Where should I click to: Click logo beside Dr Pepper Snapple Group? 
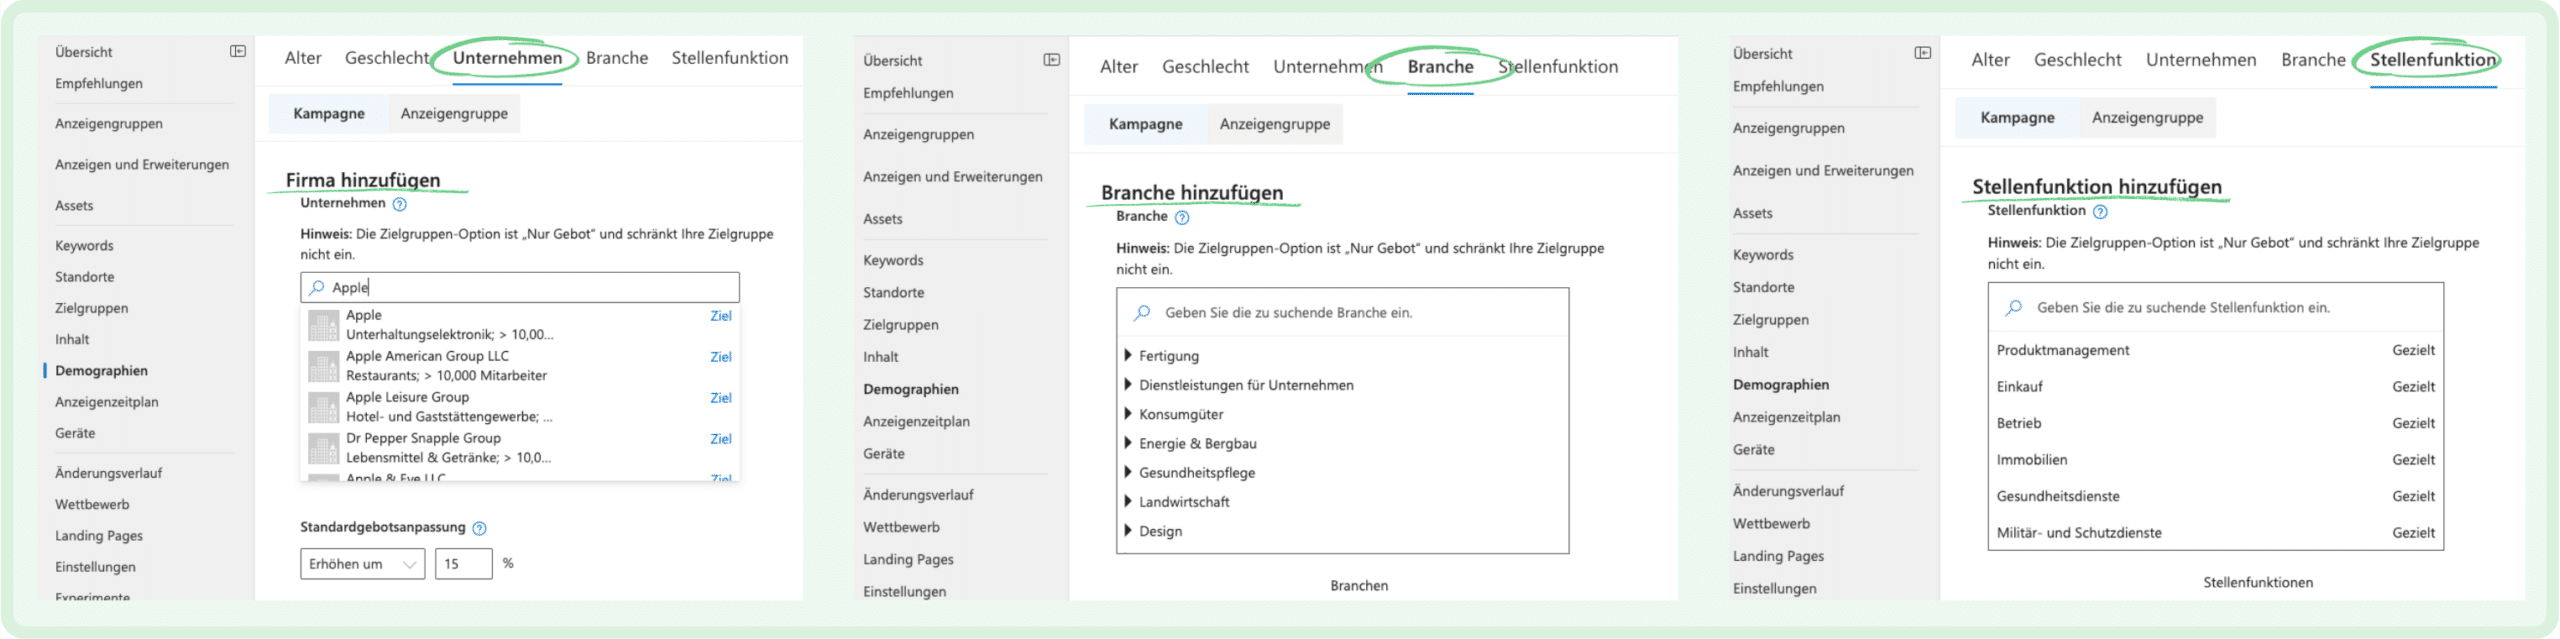click(324, 448)
